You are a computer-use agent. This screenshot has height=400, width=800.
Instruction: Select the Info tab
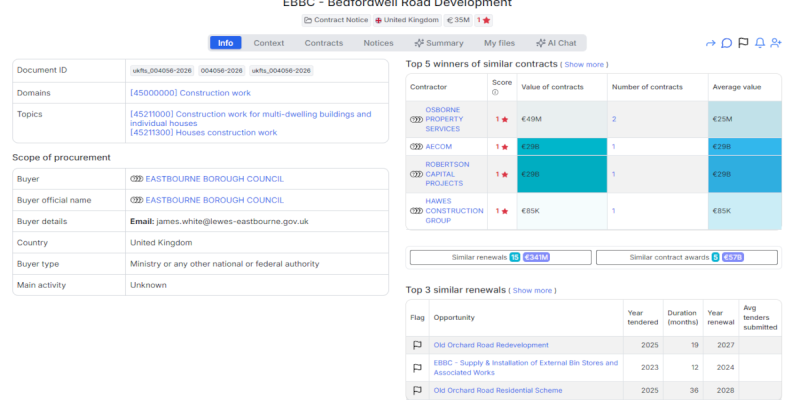226,43
